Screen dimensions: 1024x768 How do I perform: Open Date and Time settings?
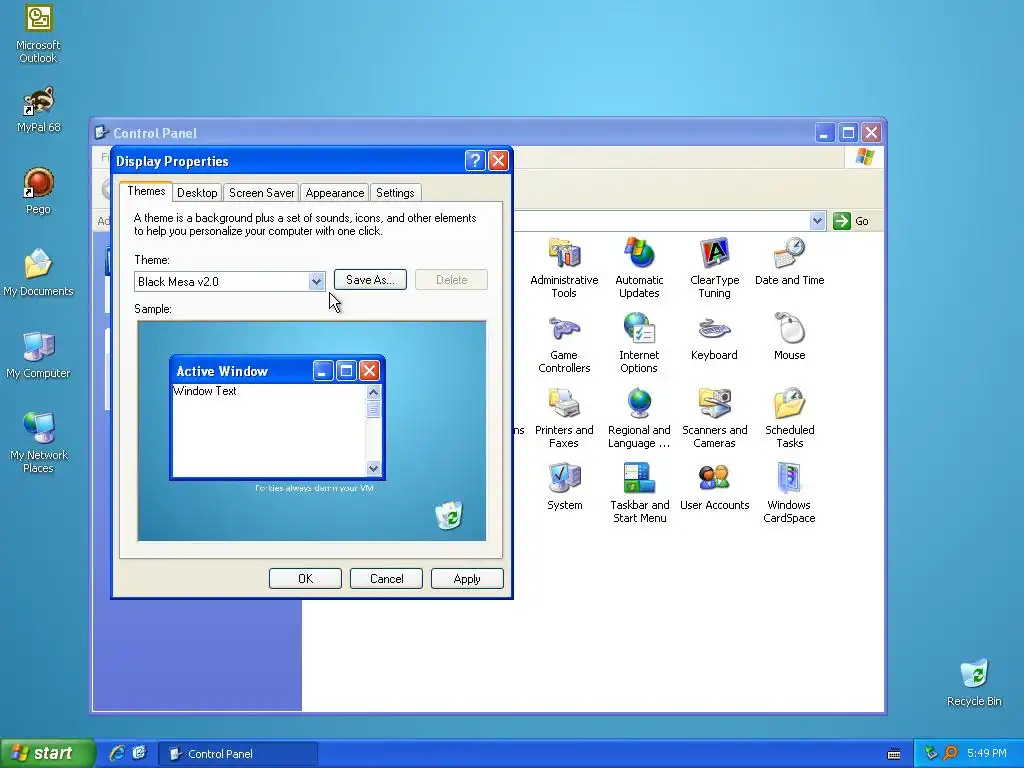789,262
